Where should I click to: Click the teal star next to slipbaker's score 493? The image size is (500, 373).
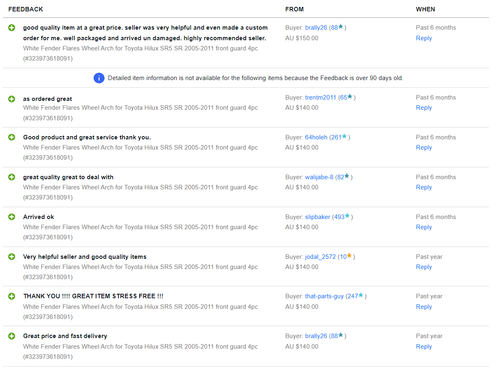pyautogui.click(x=347, y=216)
